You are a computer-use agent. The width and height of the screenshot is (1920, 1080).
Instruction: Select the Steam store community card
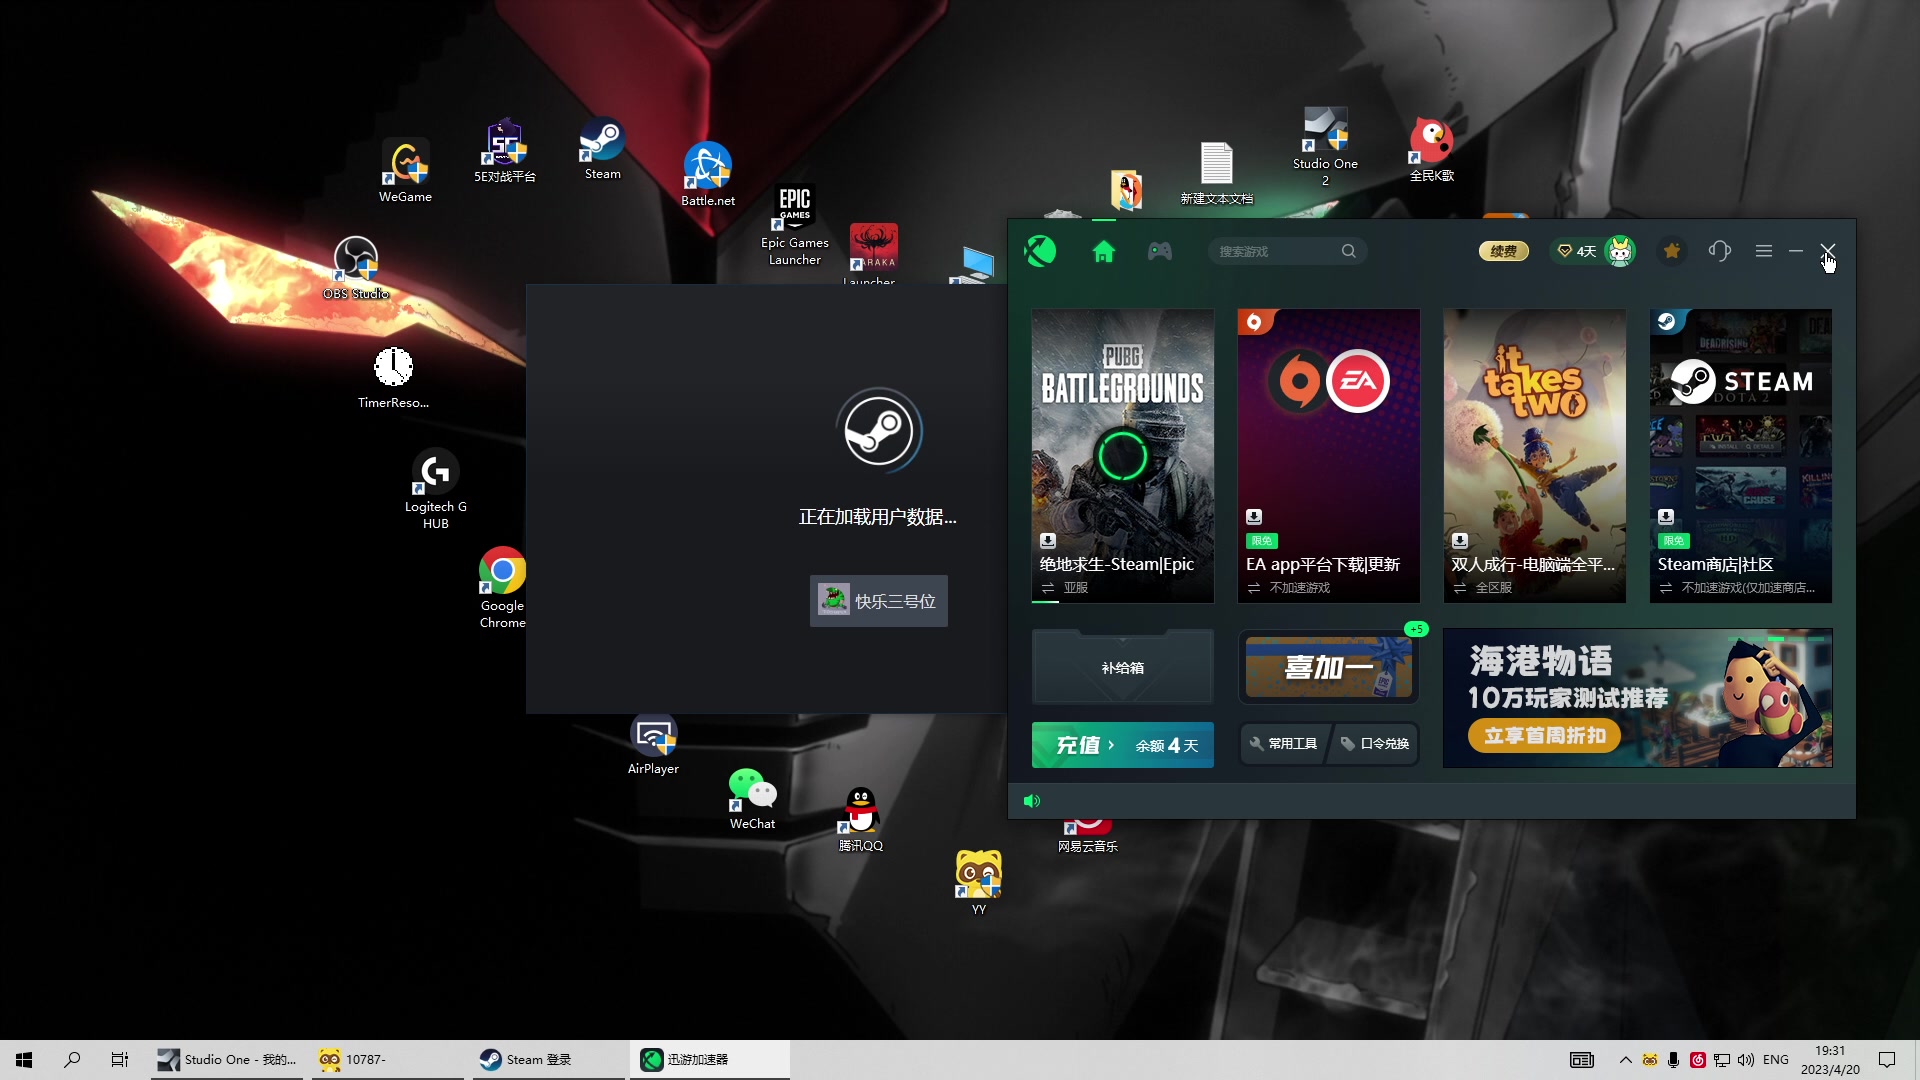(x=1740, y=455)
